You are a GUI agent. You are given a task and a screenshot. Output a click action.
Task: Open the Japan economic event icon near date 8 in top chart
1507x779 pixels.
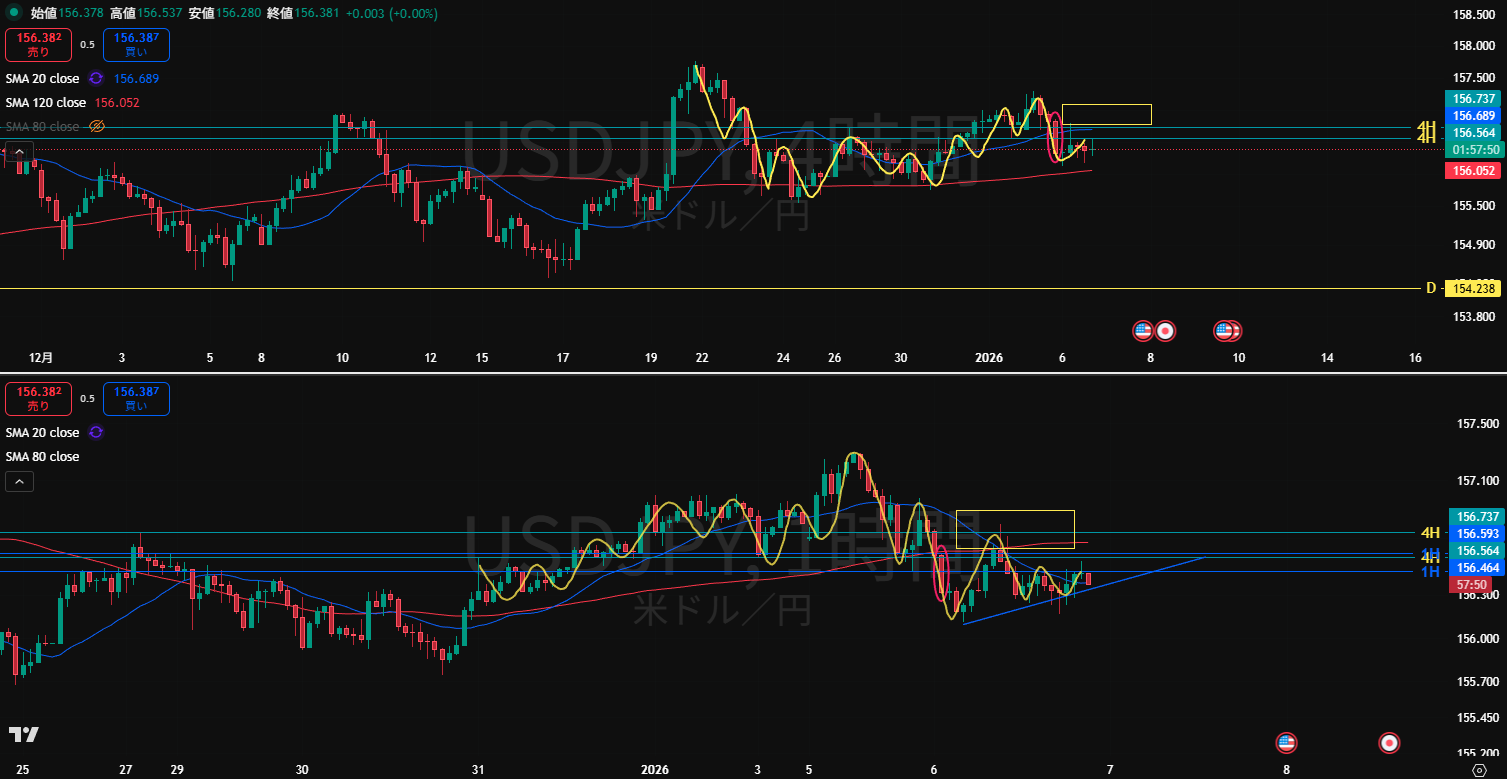tap(1165, 330)
